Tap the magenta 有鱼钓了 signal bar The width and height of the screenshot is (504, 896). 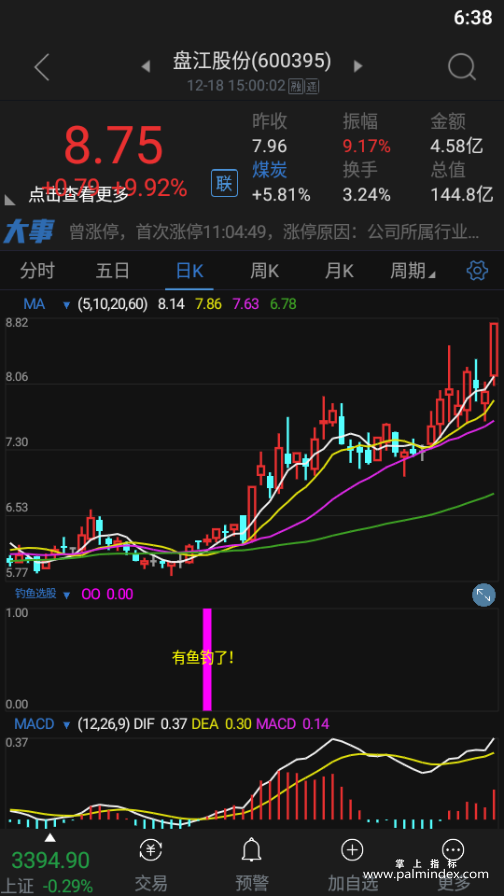[x=207, y=659]
